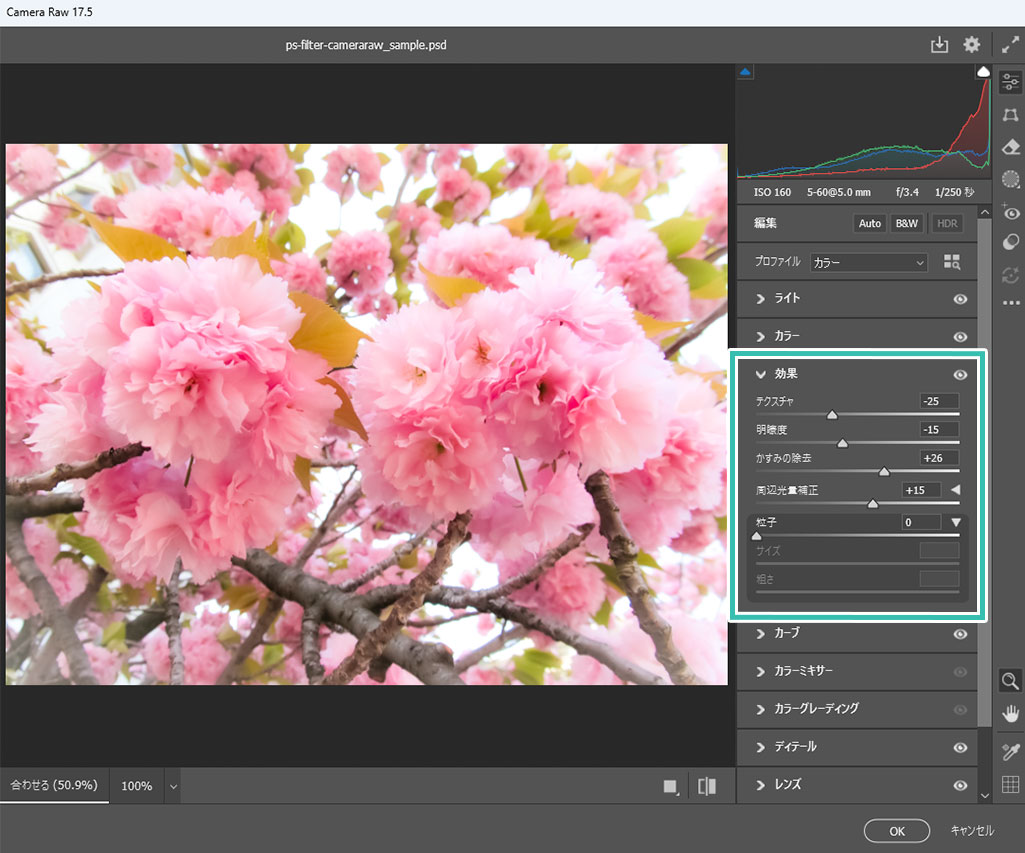Open Camera Raw preferences gear
The height and width of the screenshot is (853, 1025).
pyautogui.click(x=971, y=45)
